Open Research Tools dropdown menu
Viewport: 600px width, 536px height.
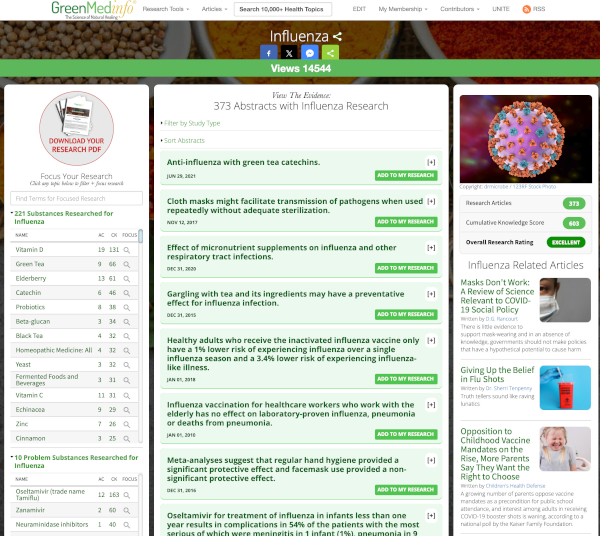166,9
